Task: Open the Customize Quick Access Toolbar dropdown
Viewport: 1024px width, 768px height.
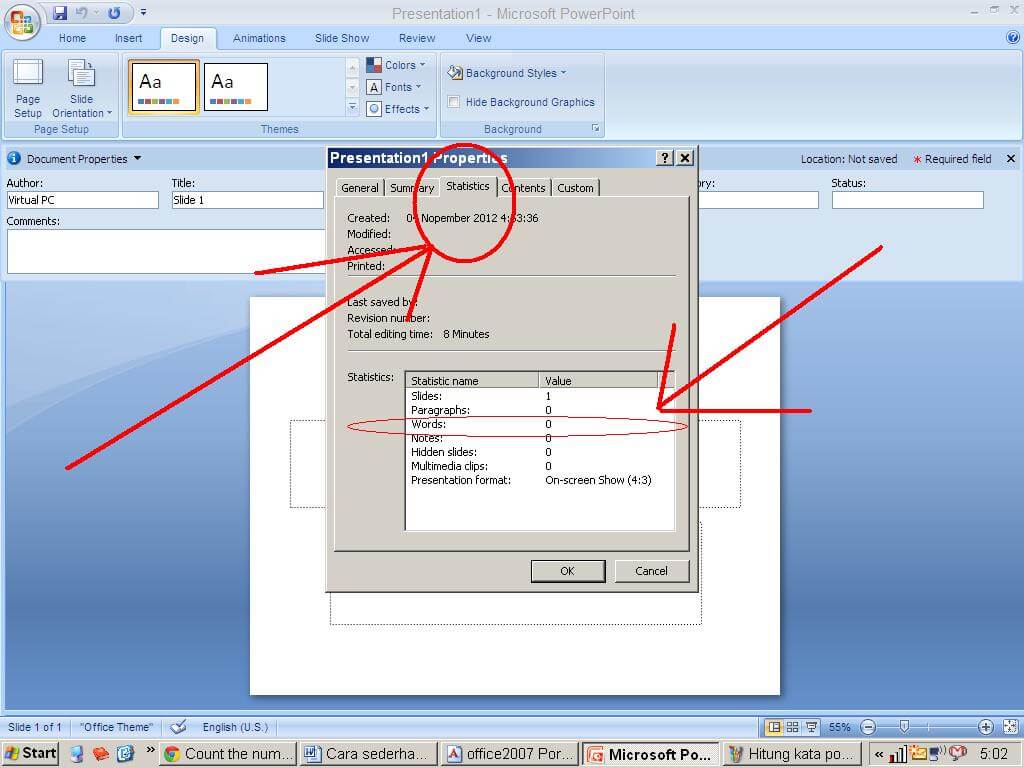Action: click(143, 12)
